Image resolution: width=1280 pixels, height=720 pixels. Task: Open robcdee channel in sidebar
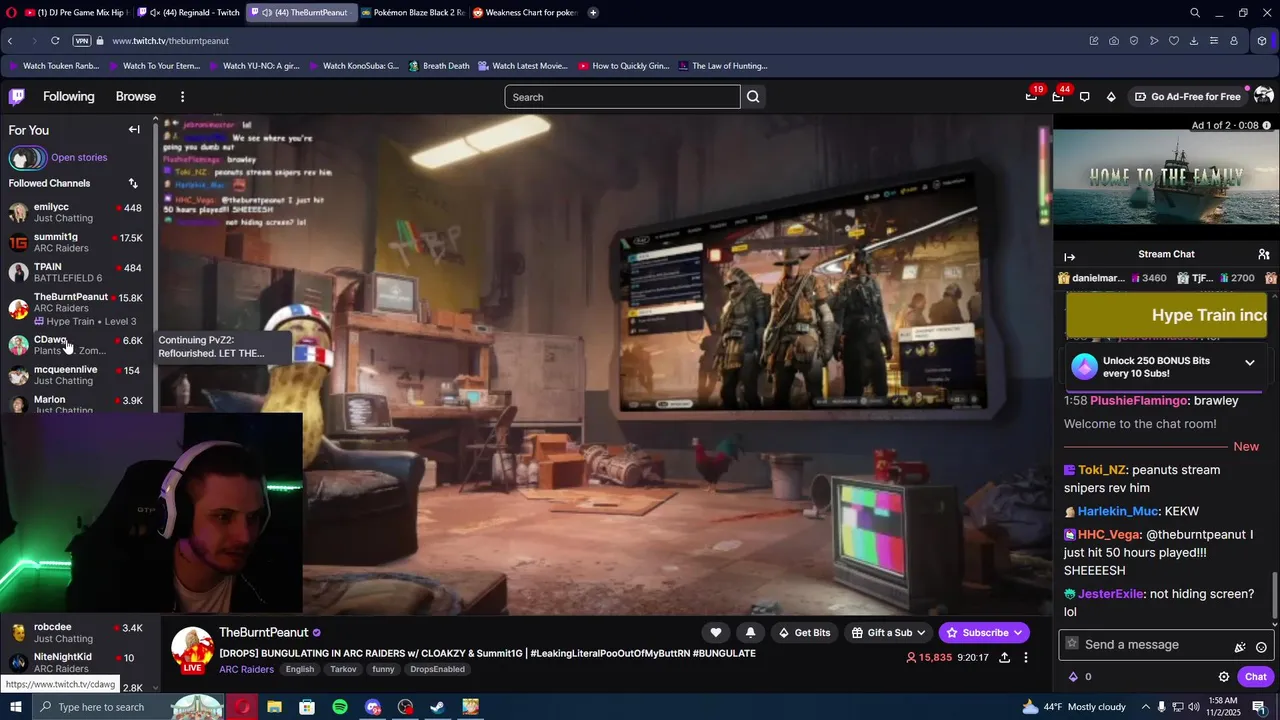click(x=76, y=633)
